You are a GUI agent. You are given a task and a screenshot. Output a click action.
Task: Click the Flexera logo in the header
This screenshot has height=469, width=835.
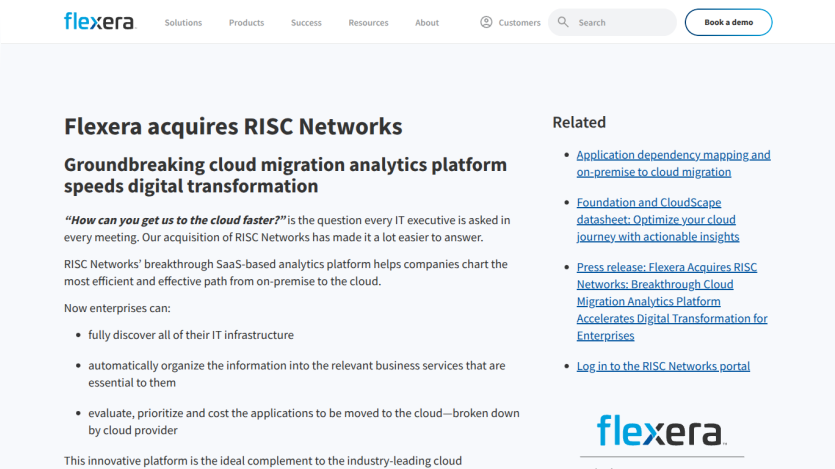100,22
